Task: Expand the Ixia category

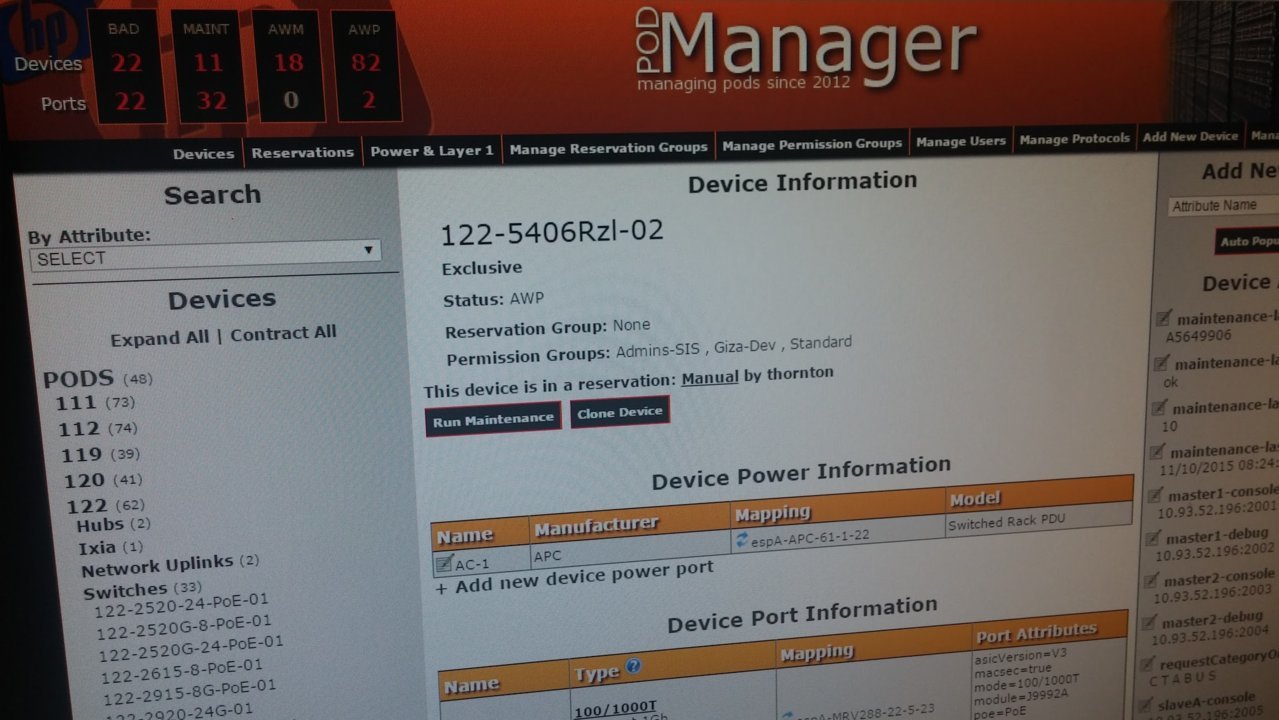Action: (x=98, y=549)
